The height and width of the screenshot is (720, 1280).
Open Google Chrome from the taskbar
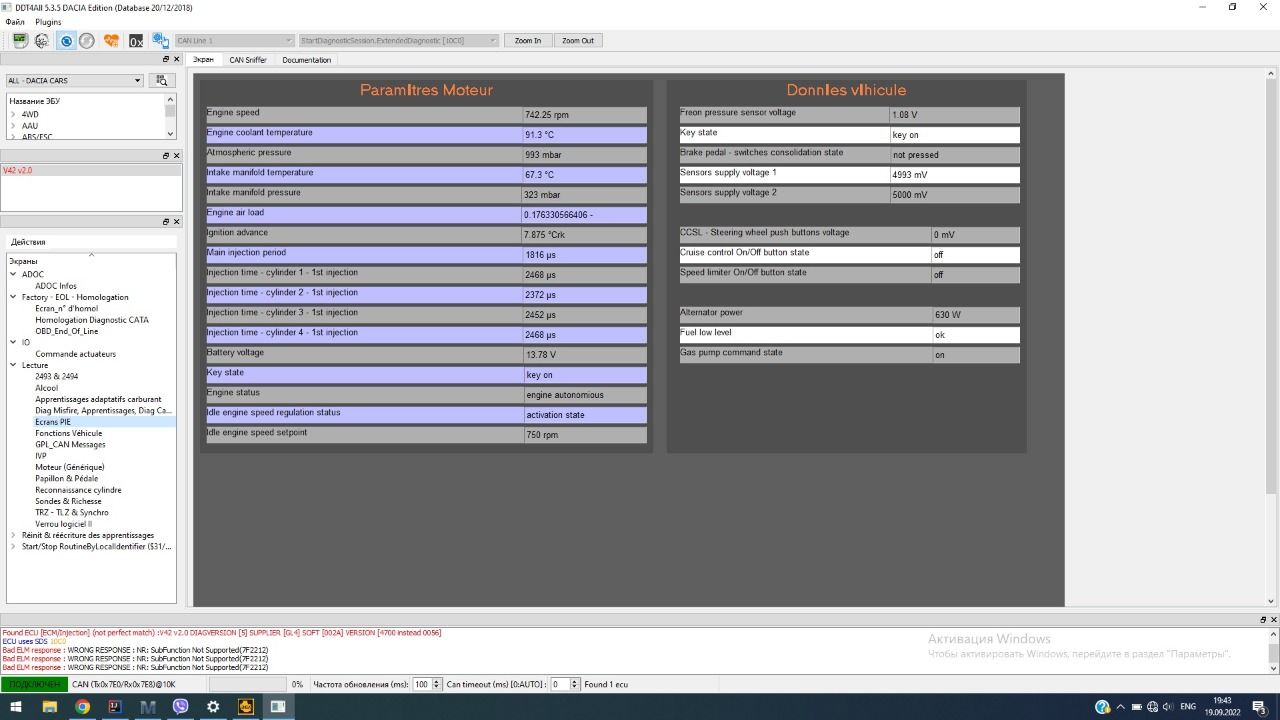click(x=82, y=707)
